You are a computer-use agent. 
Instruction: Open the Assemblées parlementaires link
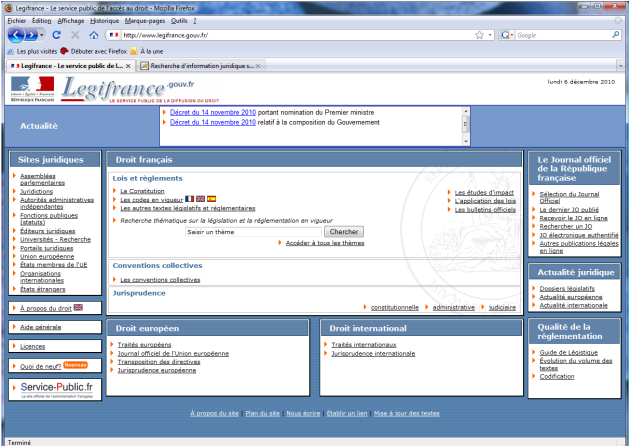click(42, 179)
